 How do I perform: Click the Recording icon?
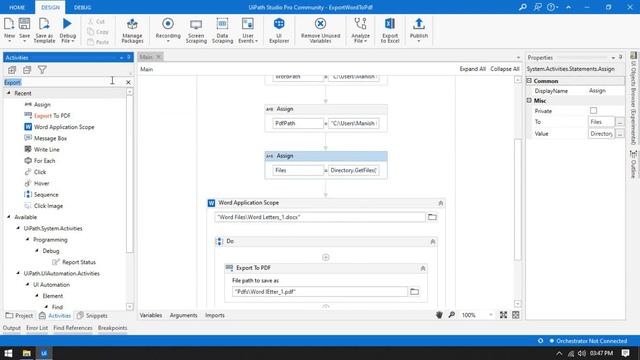pyautogui.click(x=168, y=24)
